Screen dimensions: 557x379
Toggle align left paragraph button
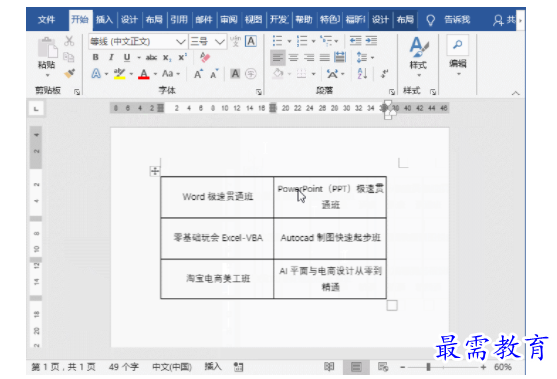278,58
